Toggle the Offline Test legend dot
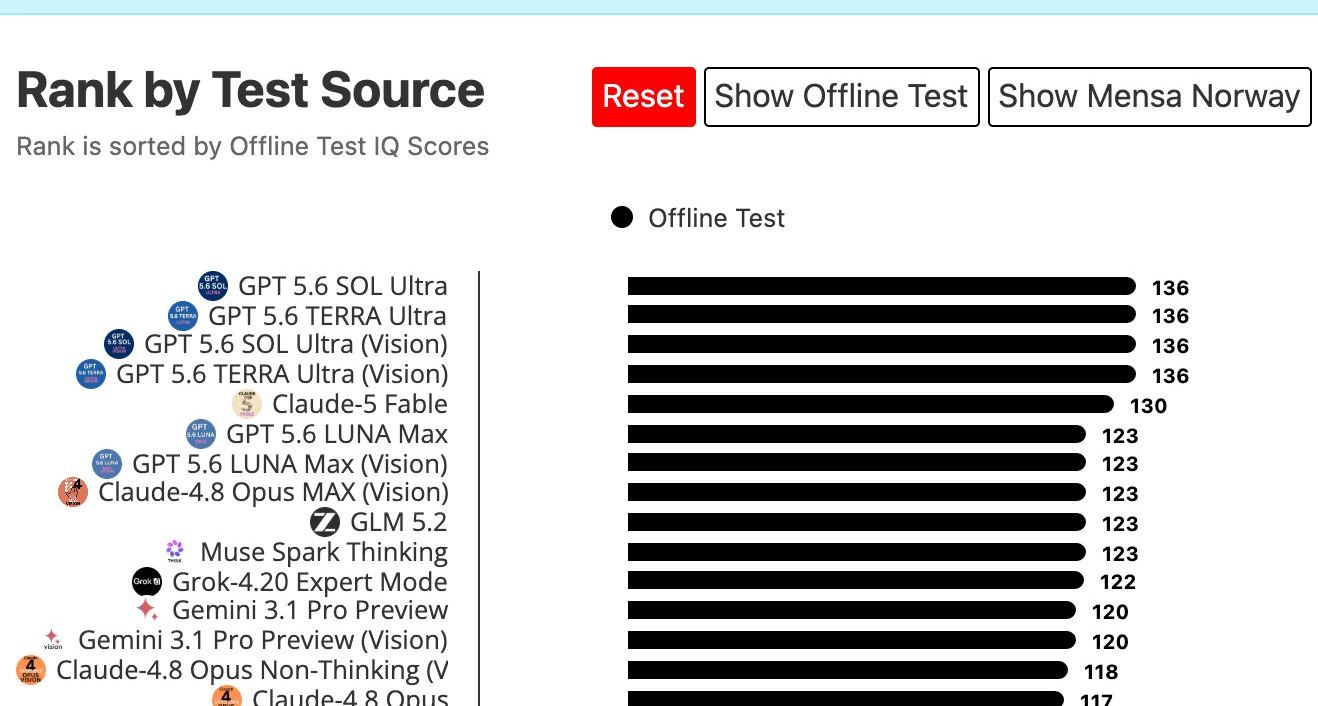Viewport: 1318px width, 706px height. (x=622, y=218)
